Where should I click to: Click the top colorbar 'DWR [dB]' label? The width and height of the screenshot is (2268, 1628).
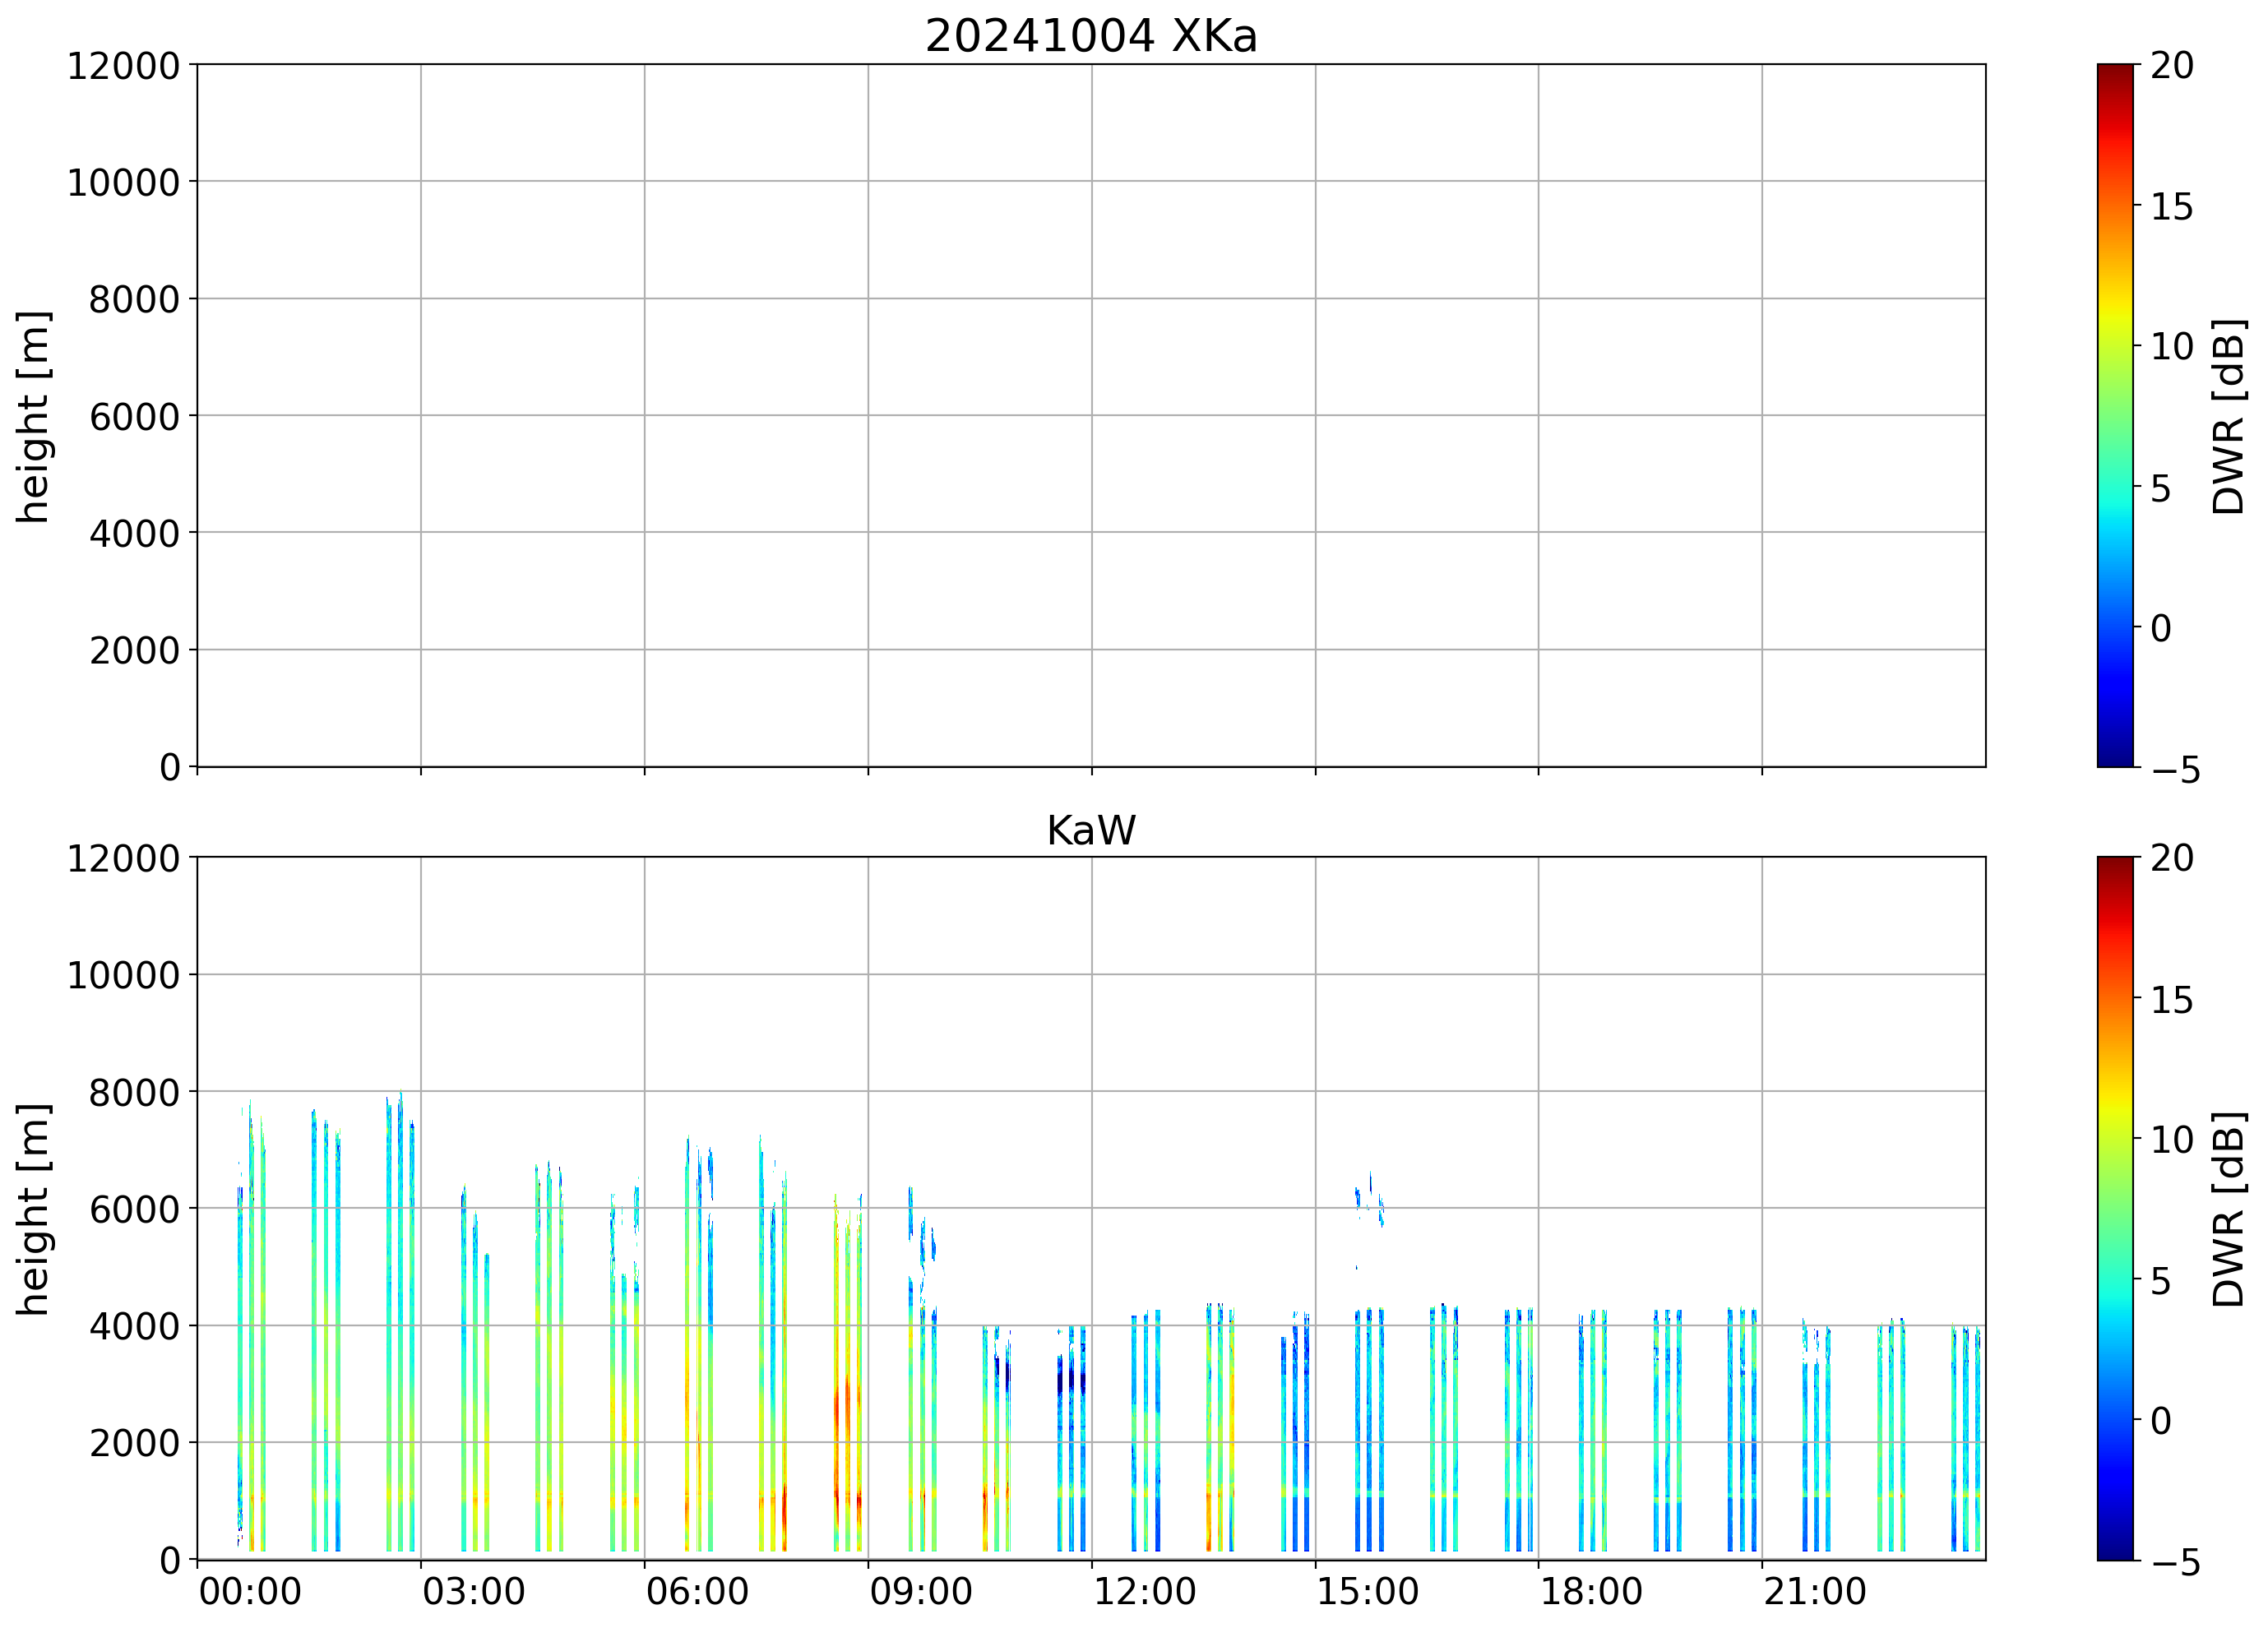point(2229,416)
